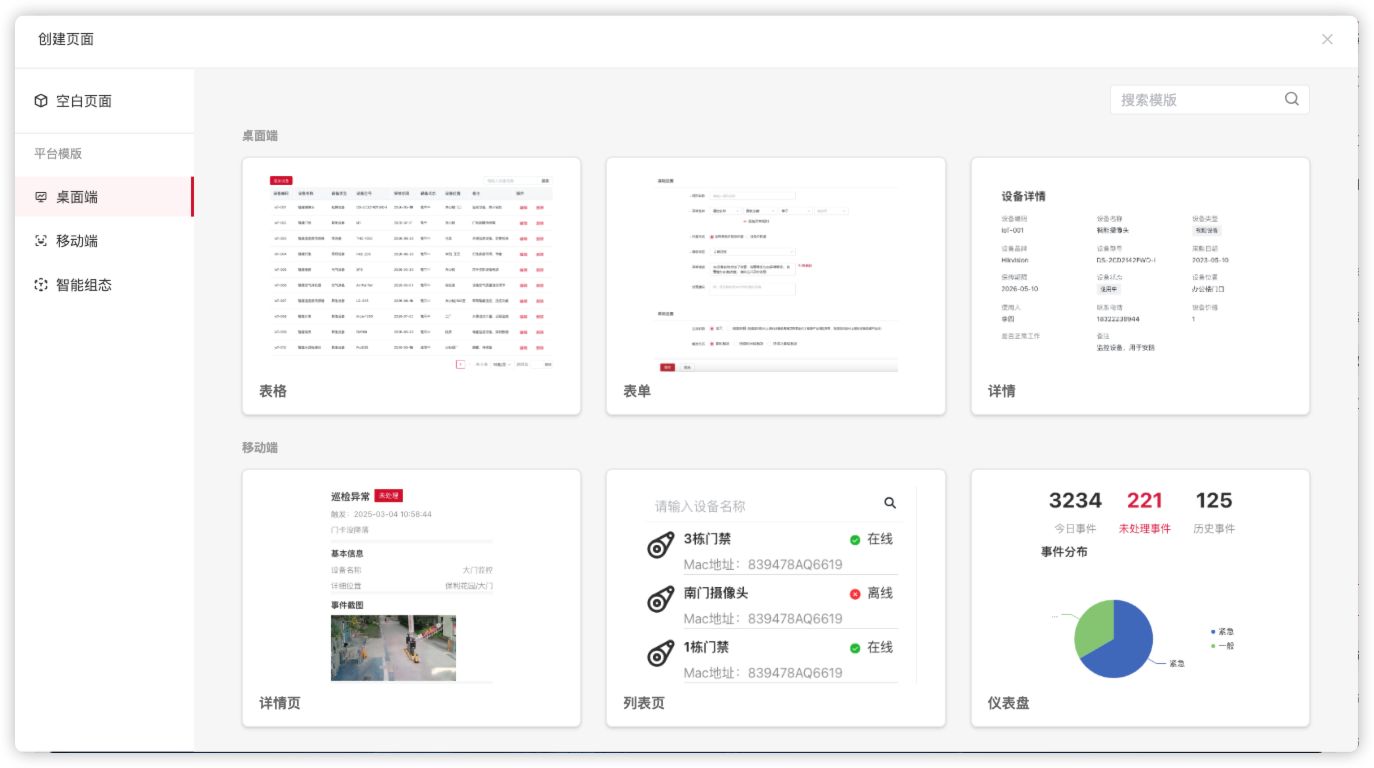Choose the 仪表盘 dashboard template card
Screen dimensions: 1374x768
[1140, 597]
